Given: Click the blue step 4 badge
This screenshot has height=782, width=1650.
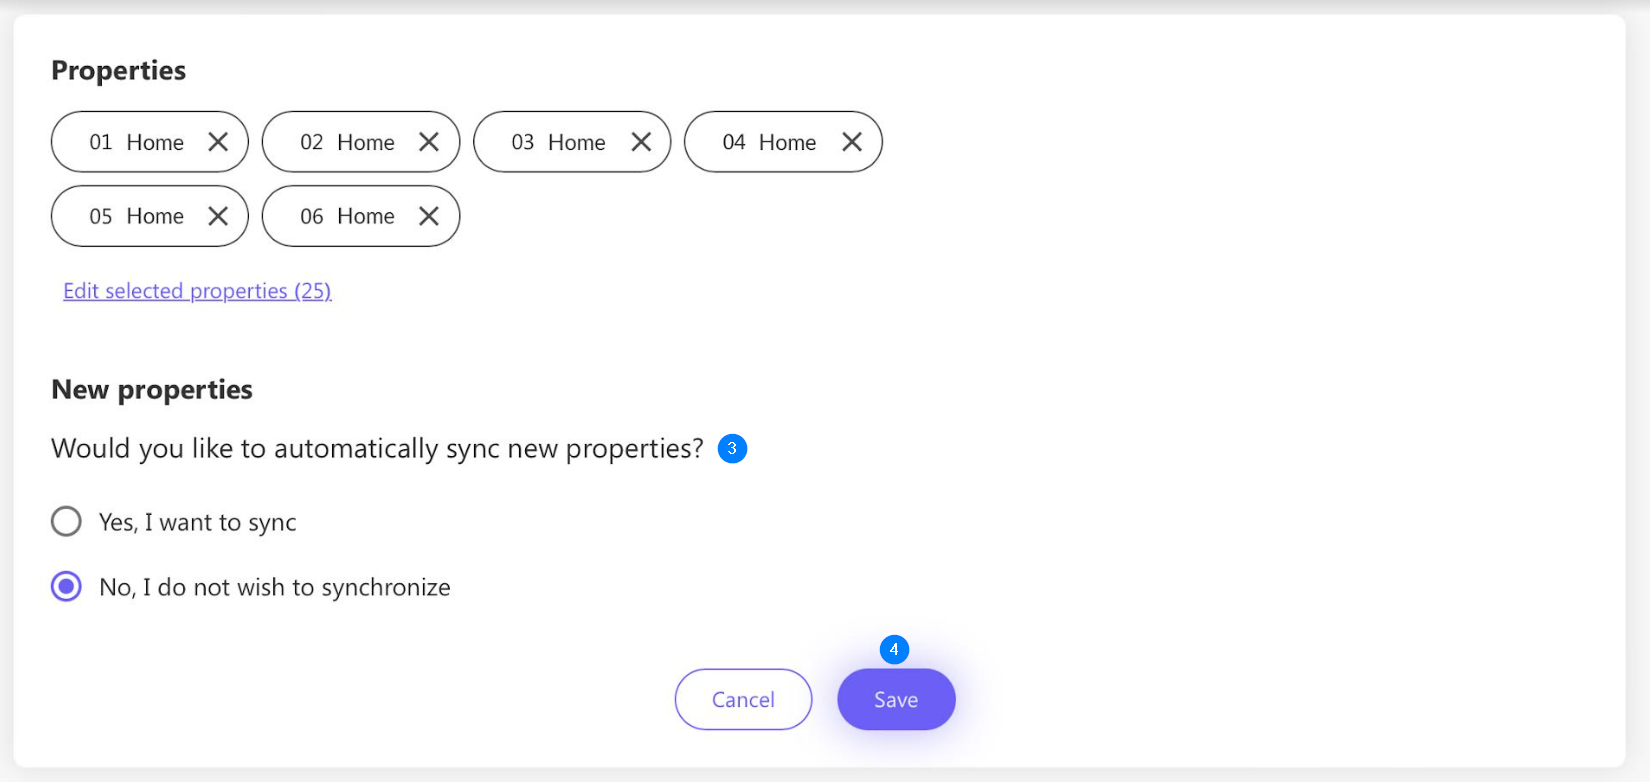Looking at the screenshot, I should [894, 650].
